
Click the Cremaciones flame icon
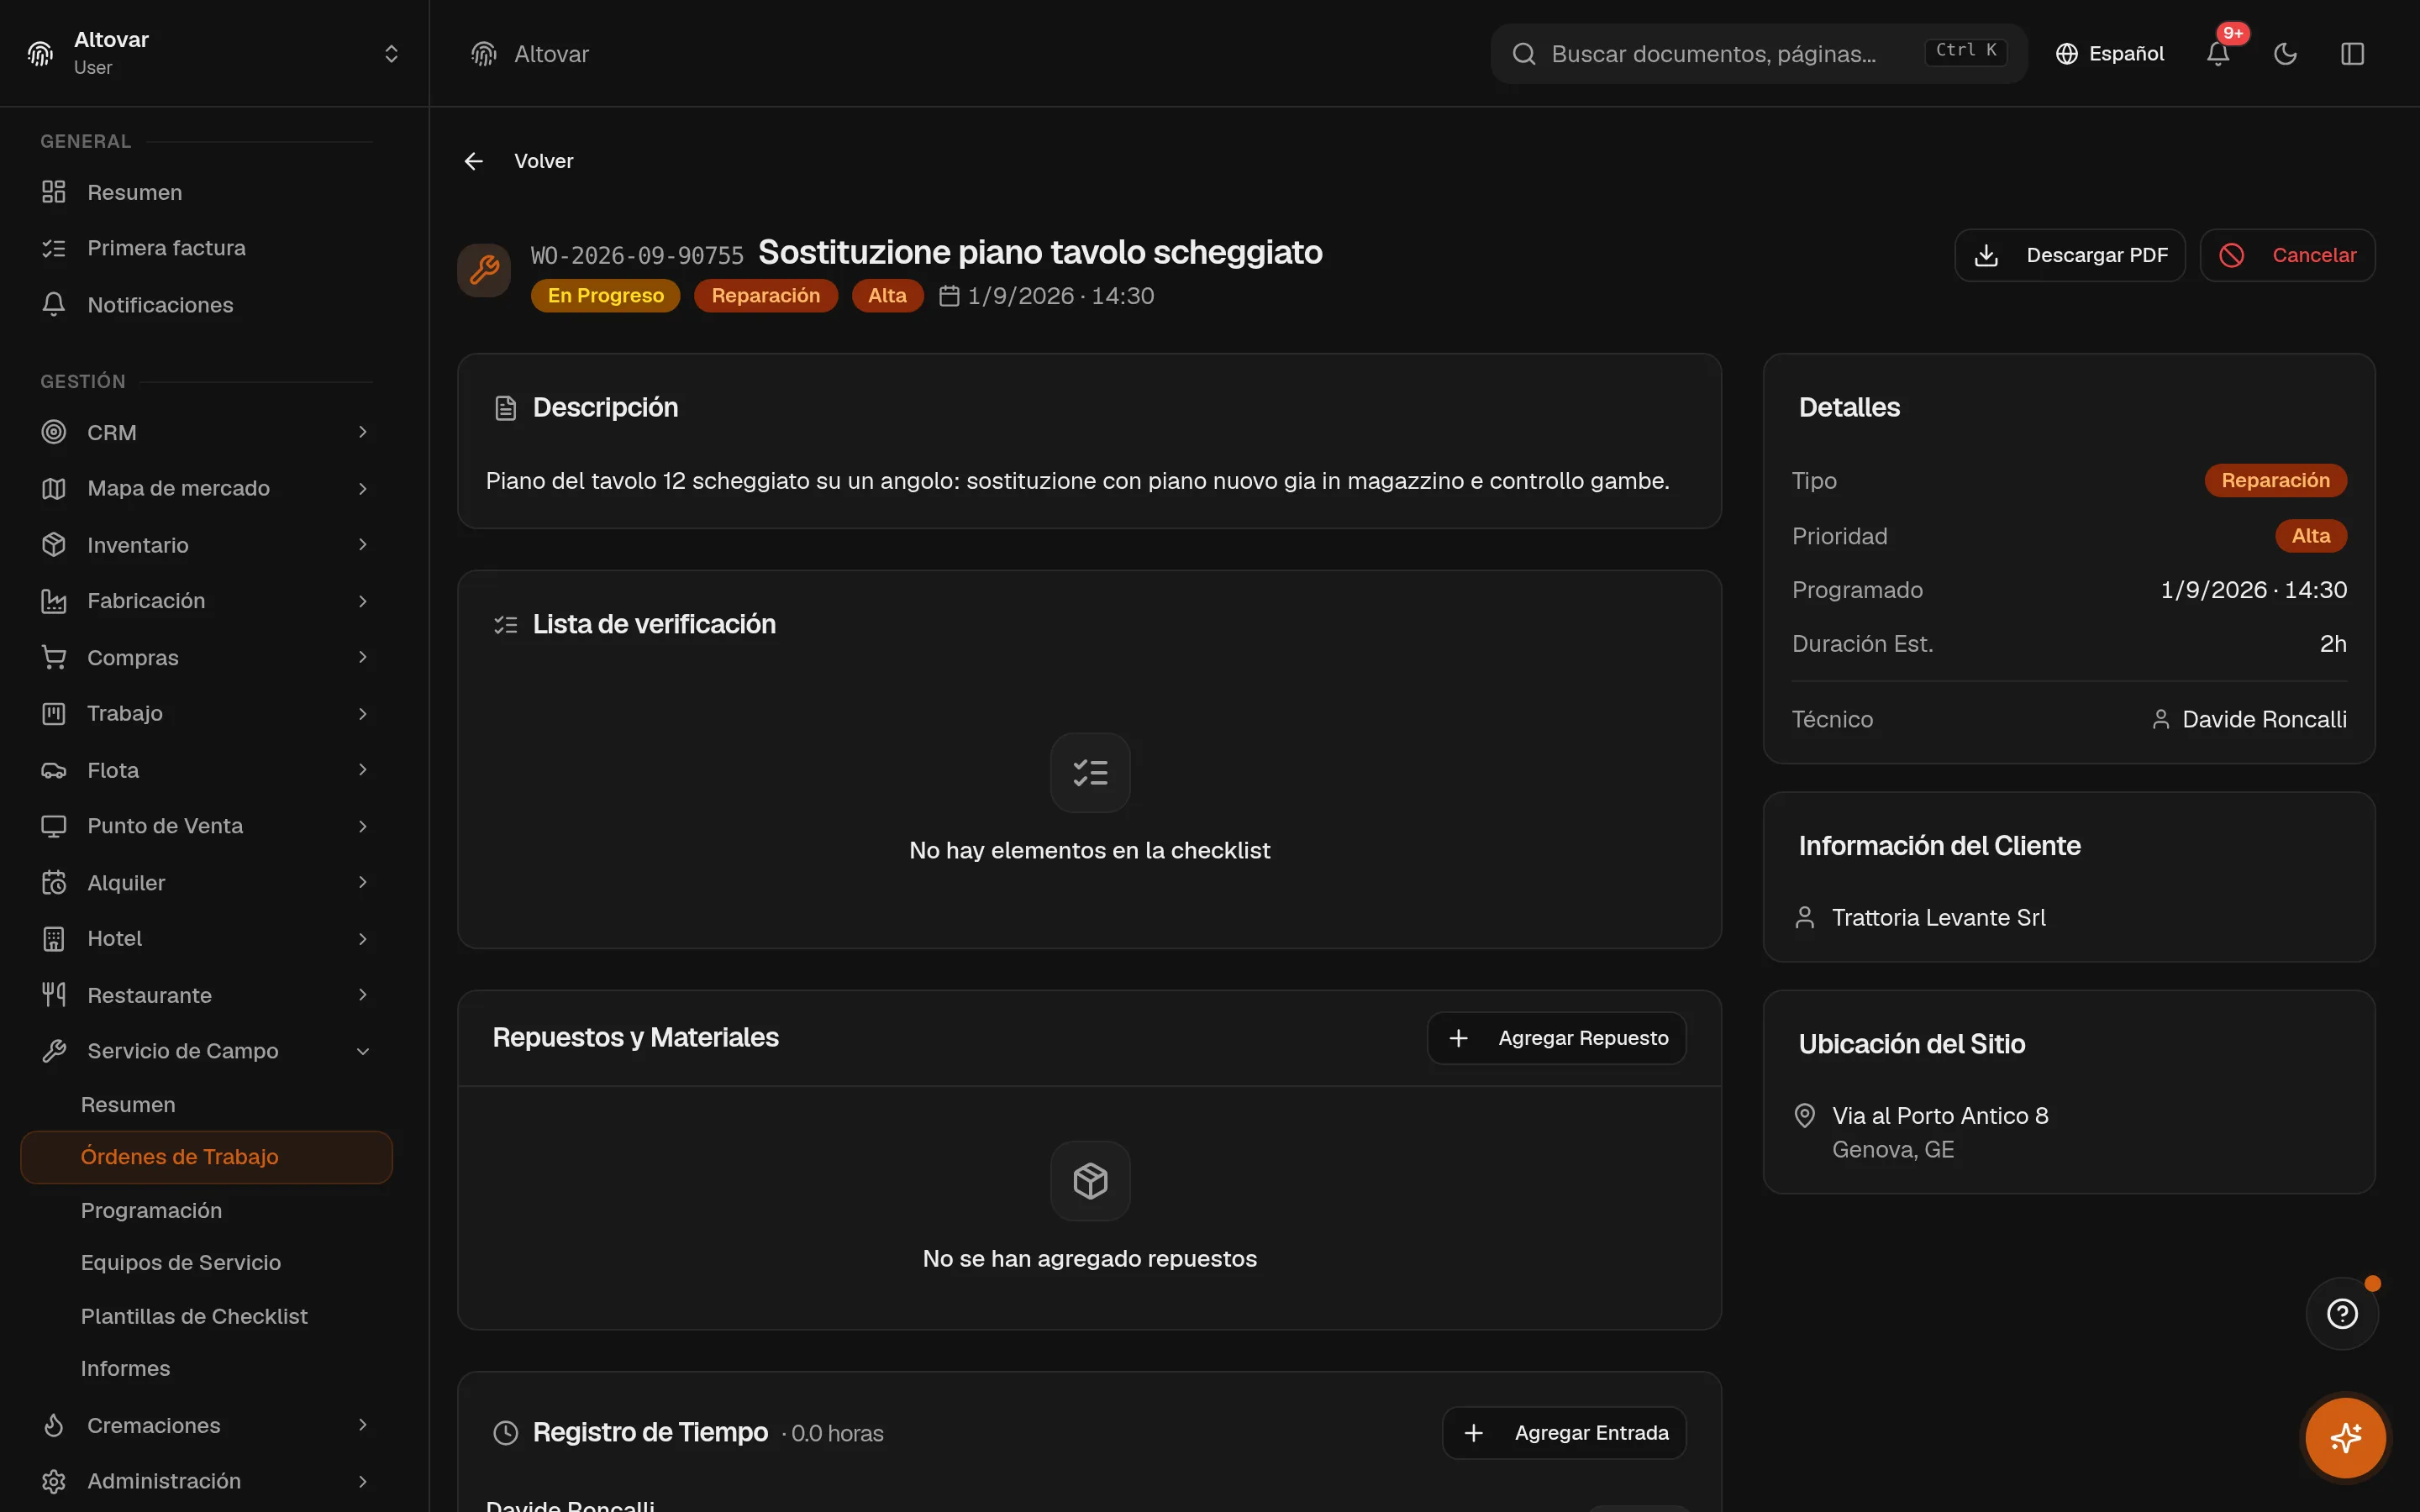[54, 1426]
